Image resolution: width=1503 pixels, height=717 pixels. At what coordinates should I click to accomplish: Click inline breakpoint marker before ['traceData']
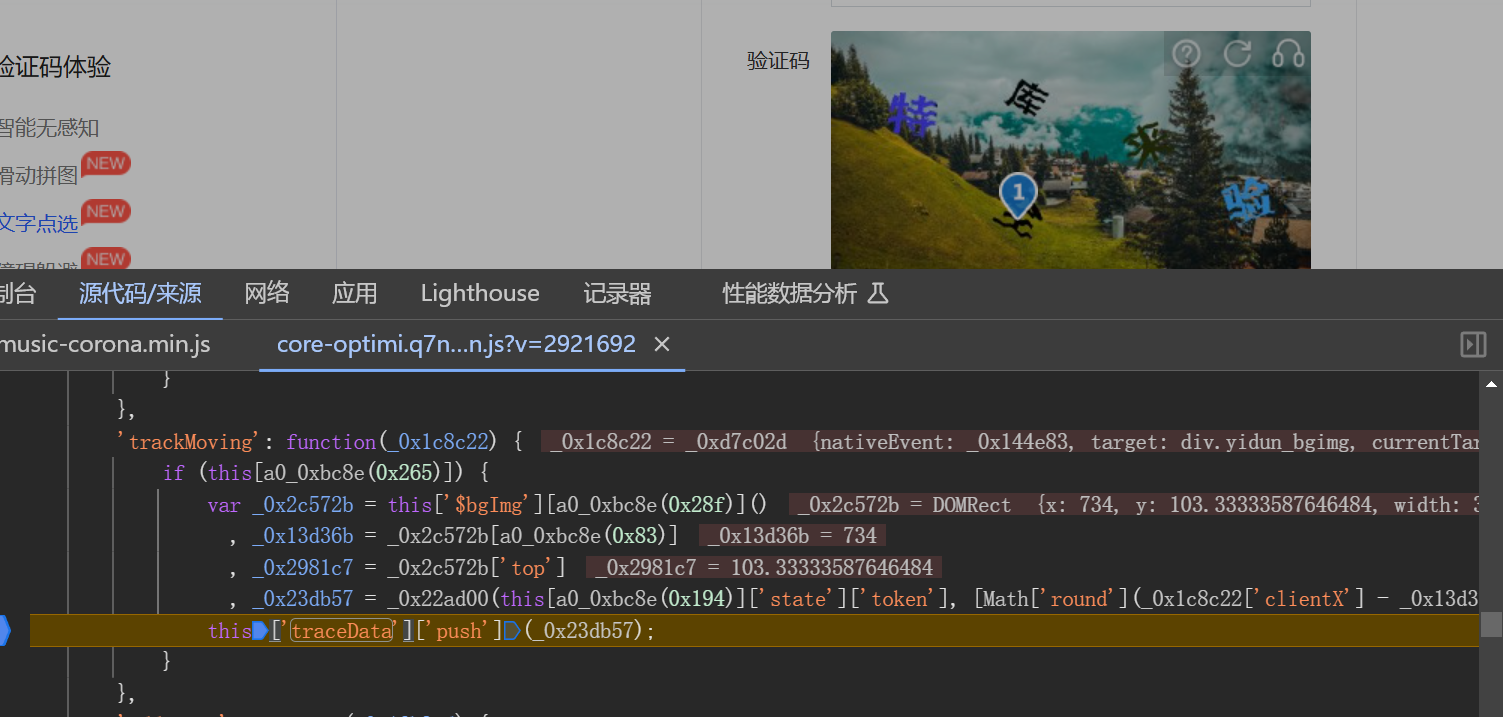[261, 631]
